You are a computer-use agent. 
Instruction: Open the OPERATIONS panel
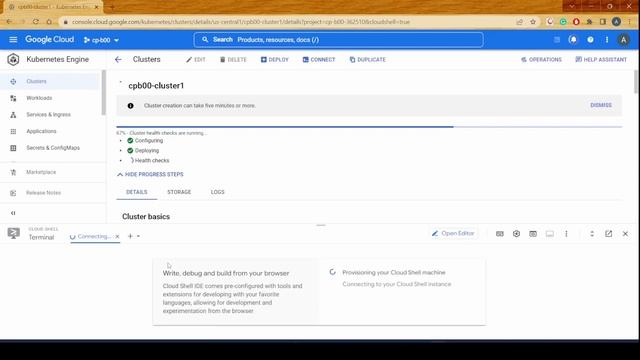tap(541, 60)
